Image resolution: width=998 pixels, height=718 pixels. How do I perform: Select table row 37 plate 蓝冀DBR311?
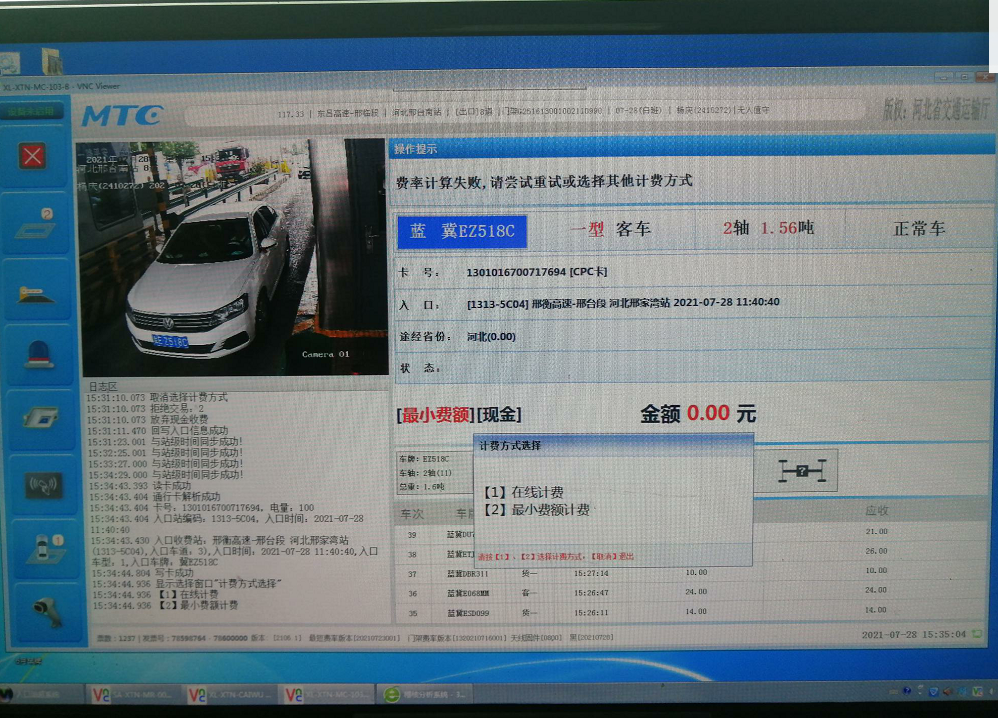tap(468, 574)
